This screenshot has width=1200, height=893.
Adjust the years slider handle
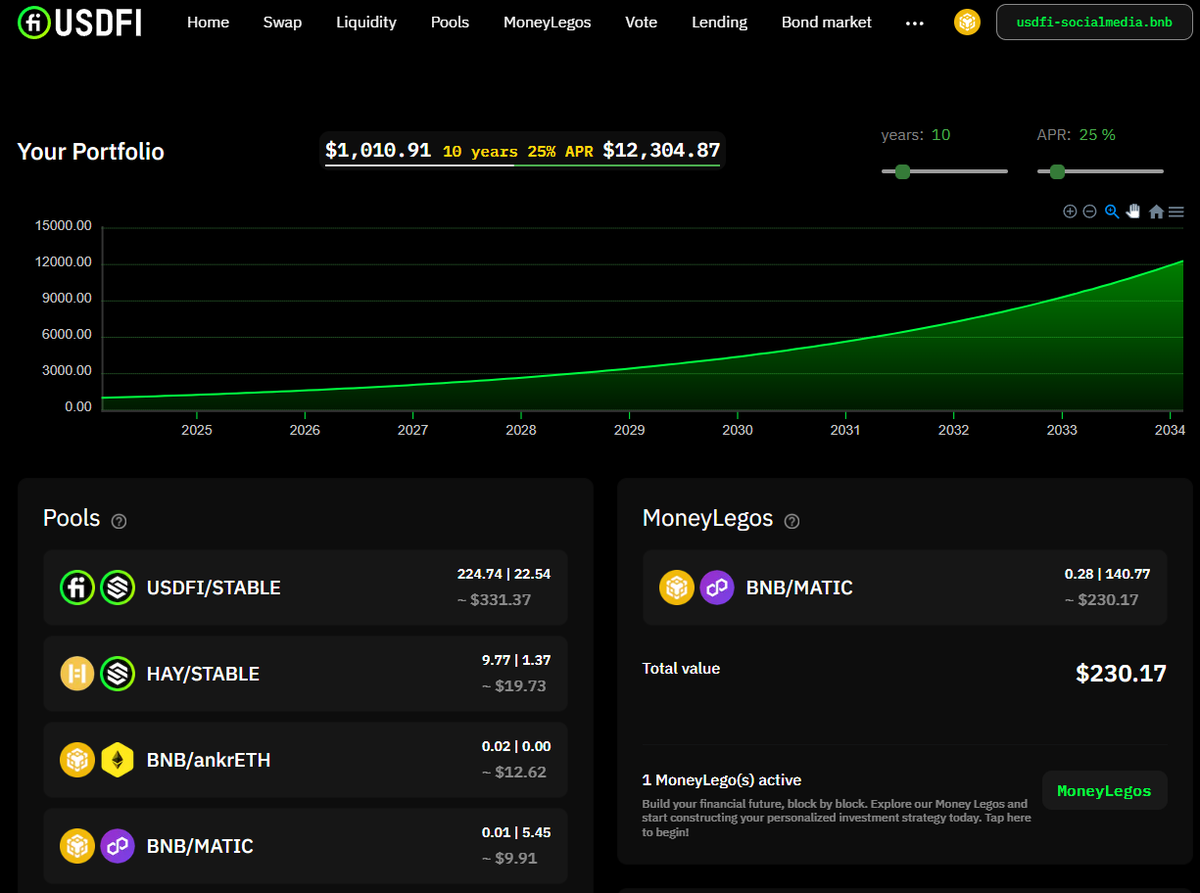click(x=902, y=172)
